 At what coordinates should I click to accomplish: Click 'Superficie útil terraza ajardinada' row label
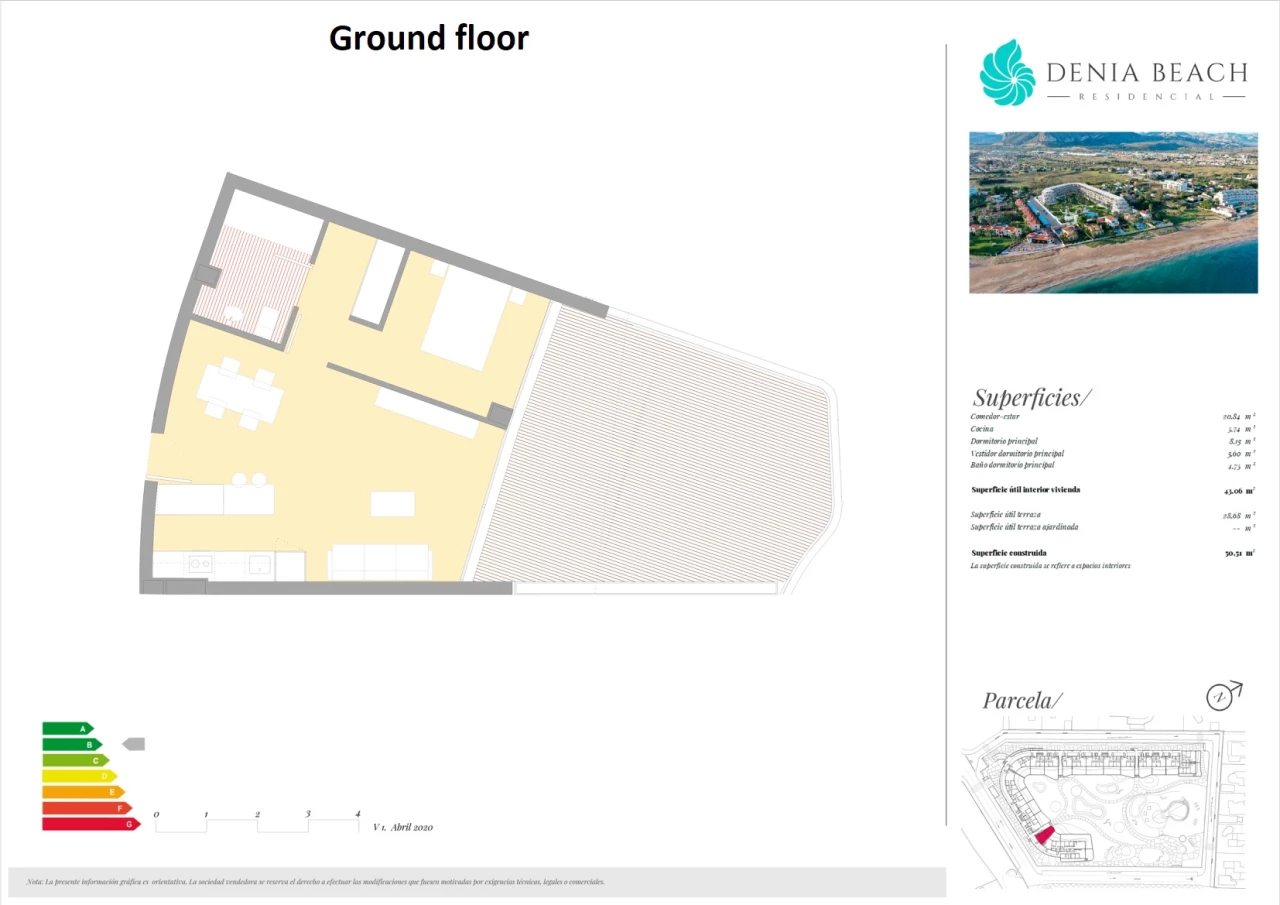1024,527
